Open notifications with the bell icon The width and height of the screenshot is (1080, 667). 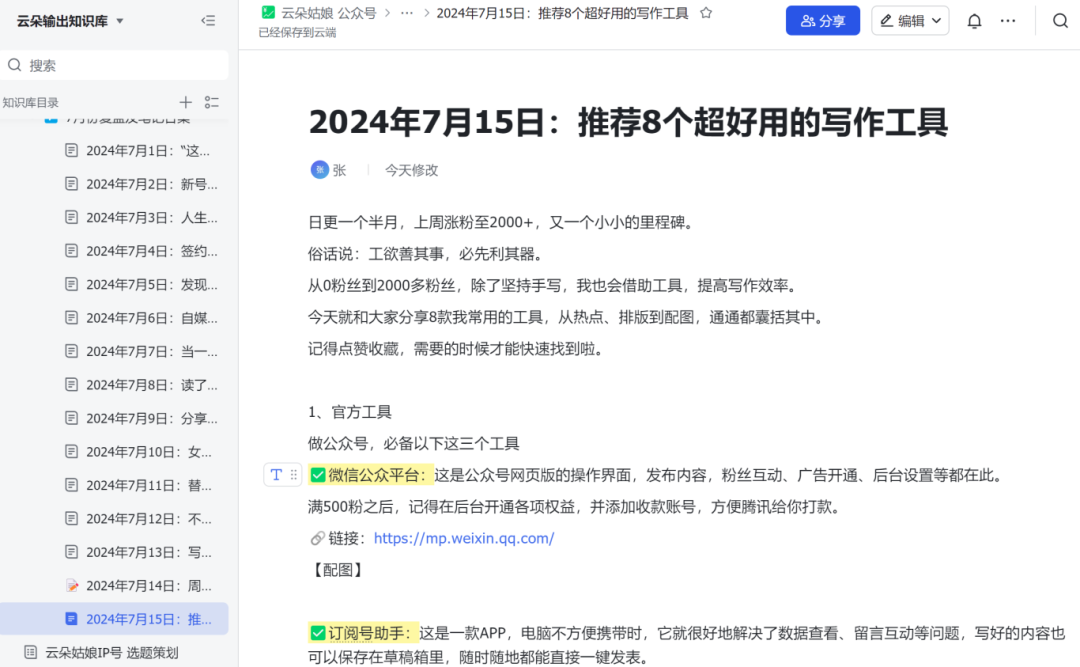974,21
